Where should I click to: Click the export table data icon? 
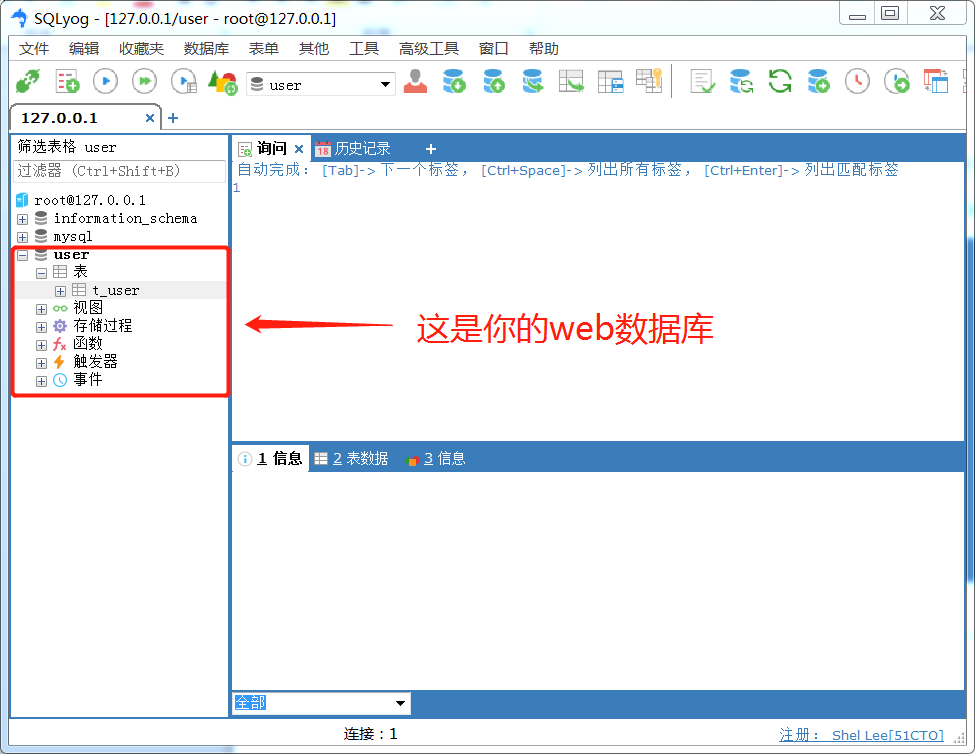tap(571, 81)
